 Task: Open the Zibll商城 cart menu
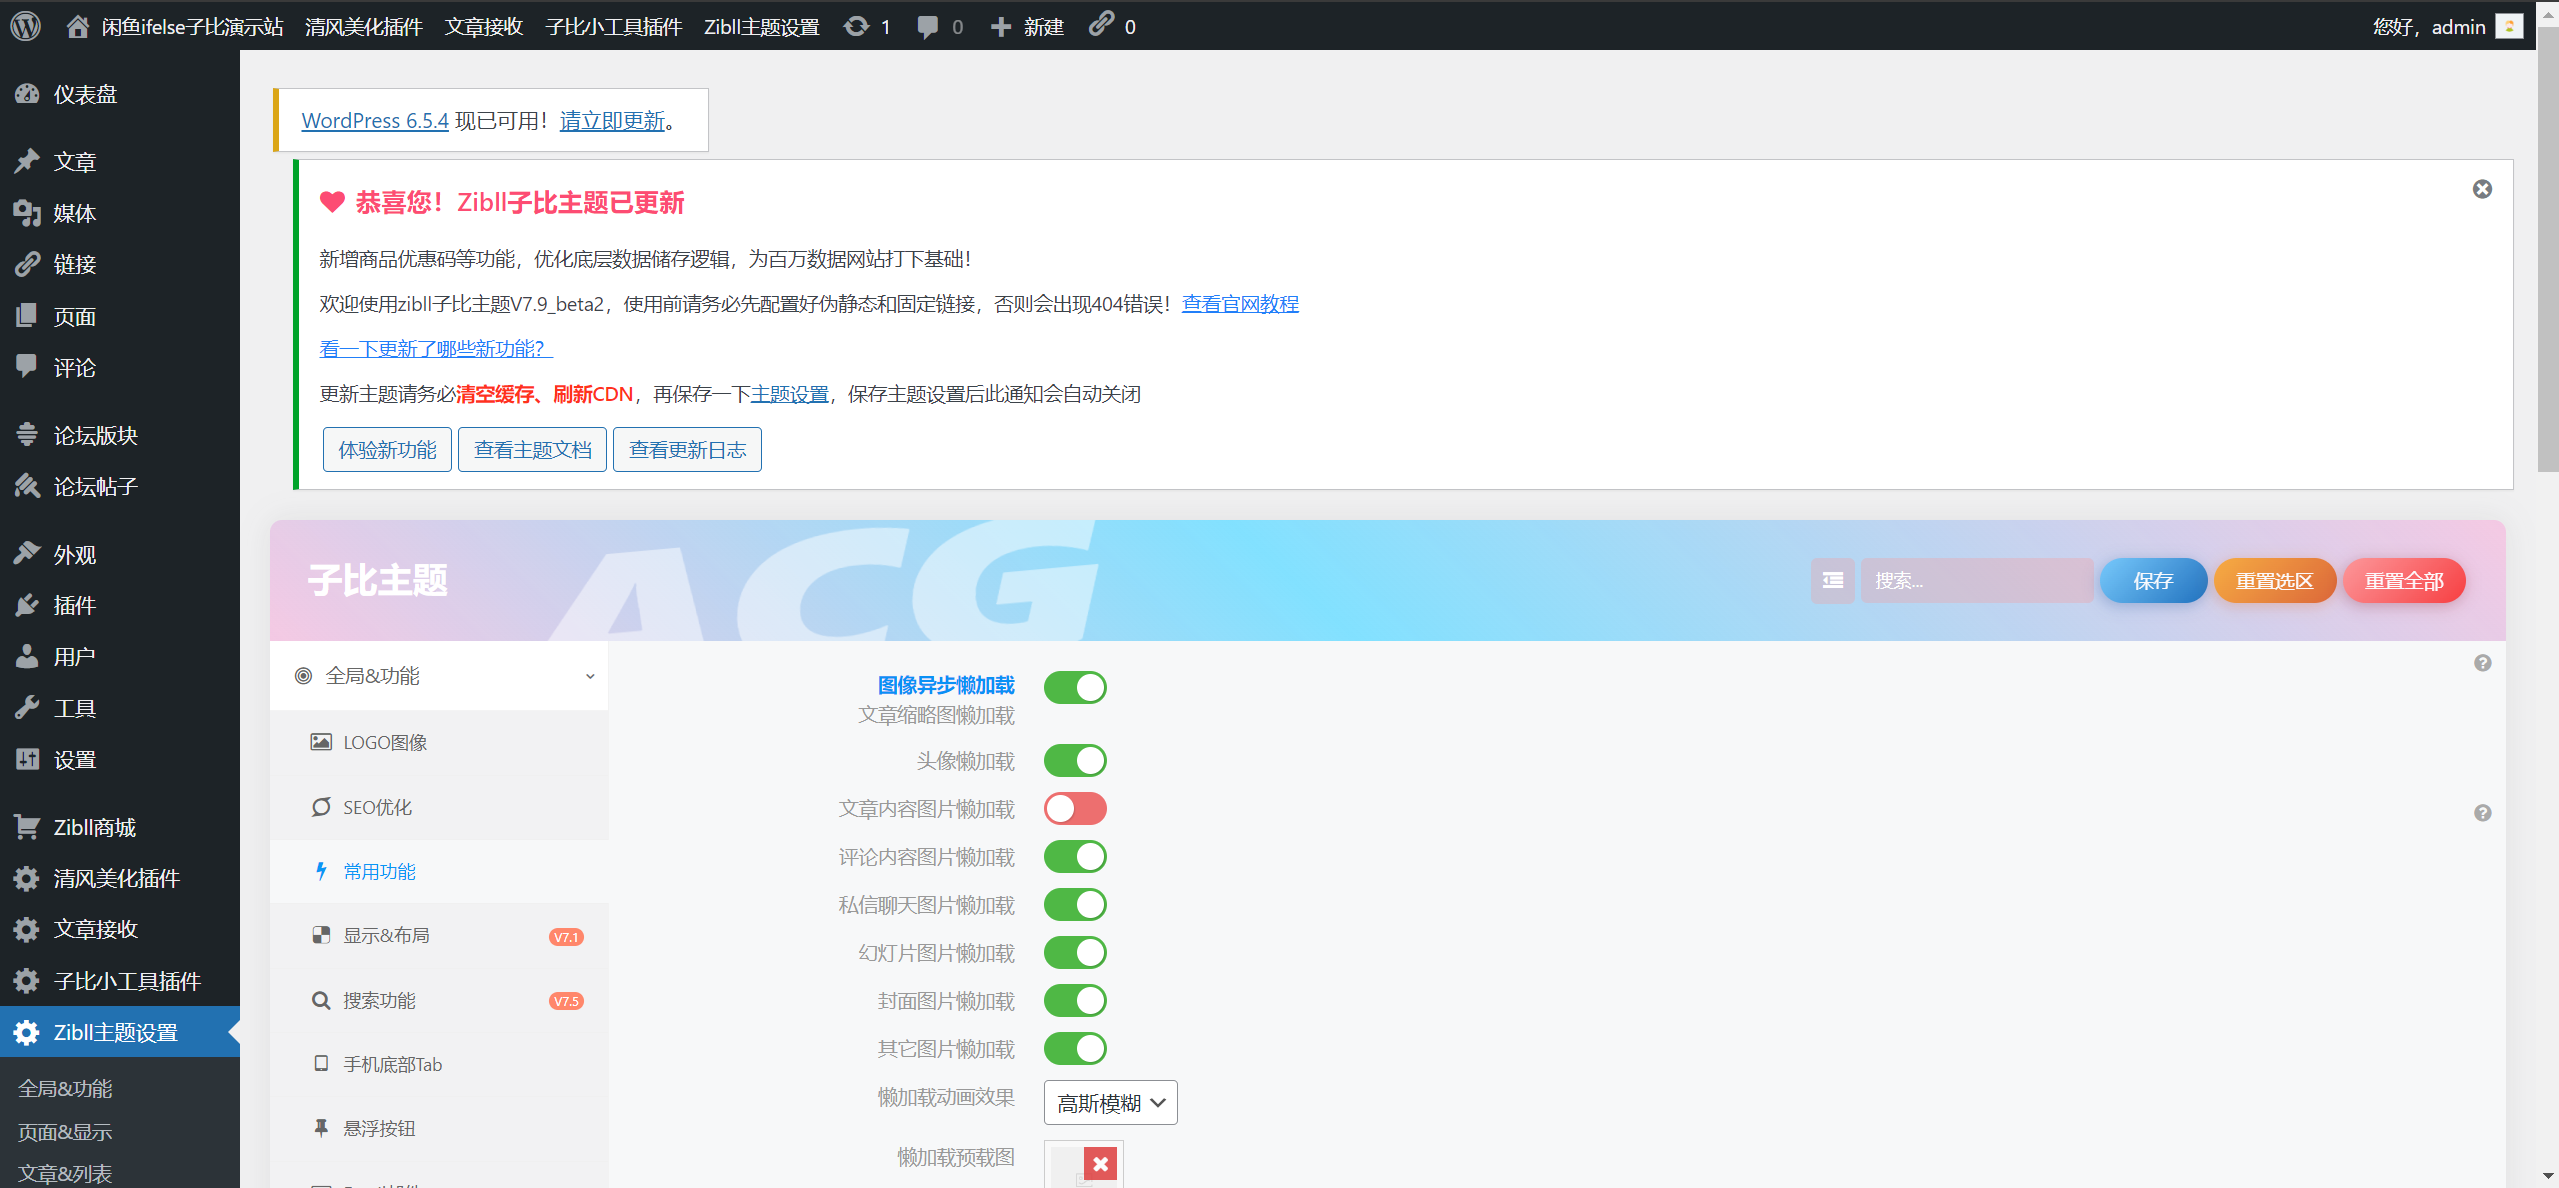[x=94, y=827]
